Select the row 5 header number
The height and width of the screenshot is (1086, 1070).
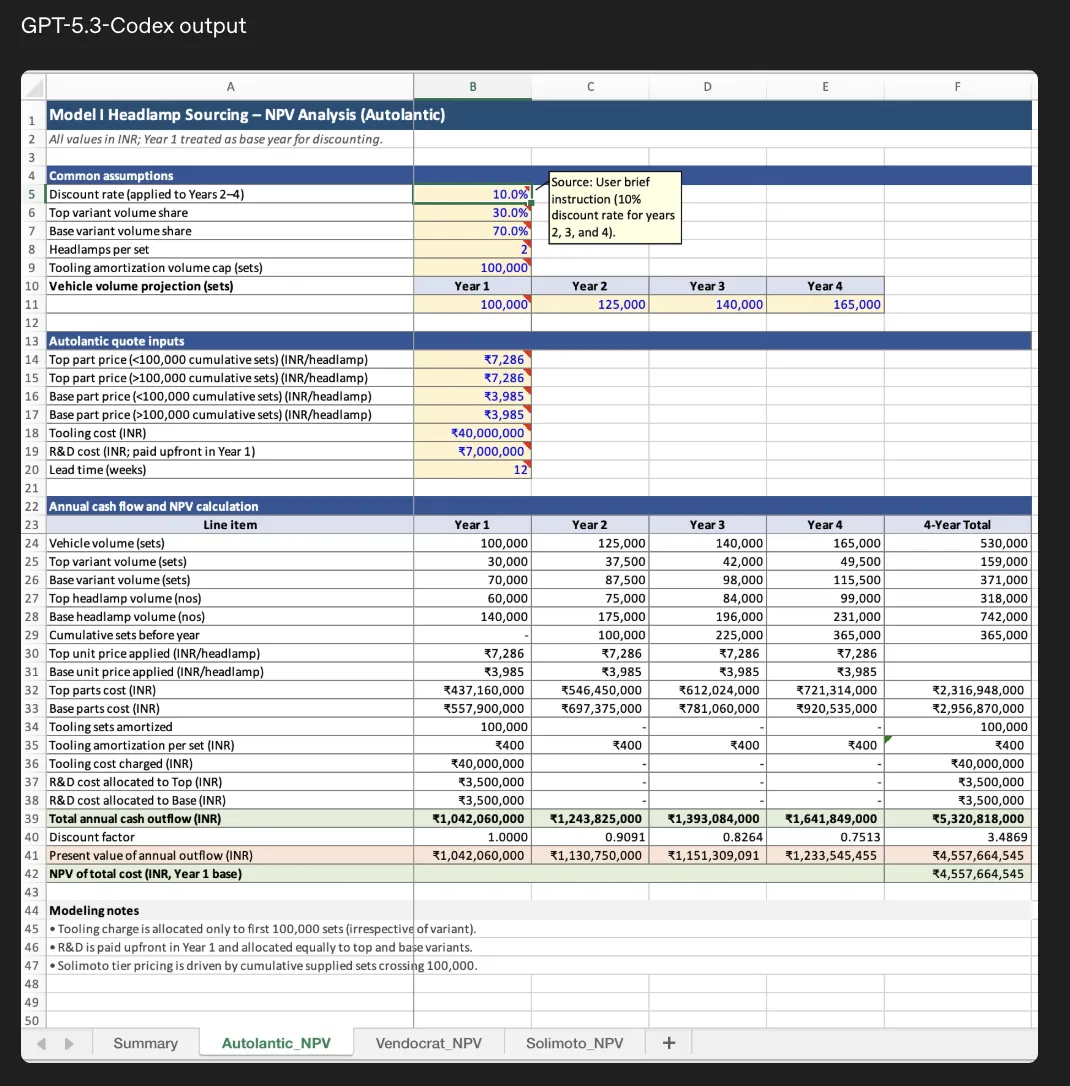click(32, 194)
